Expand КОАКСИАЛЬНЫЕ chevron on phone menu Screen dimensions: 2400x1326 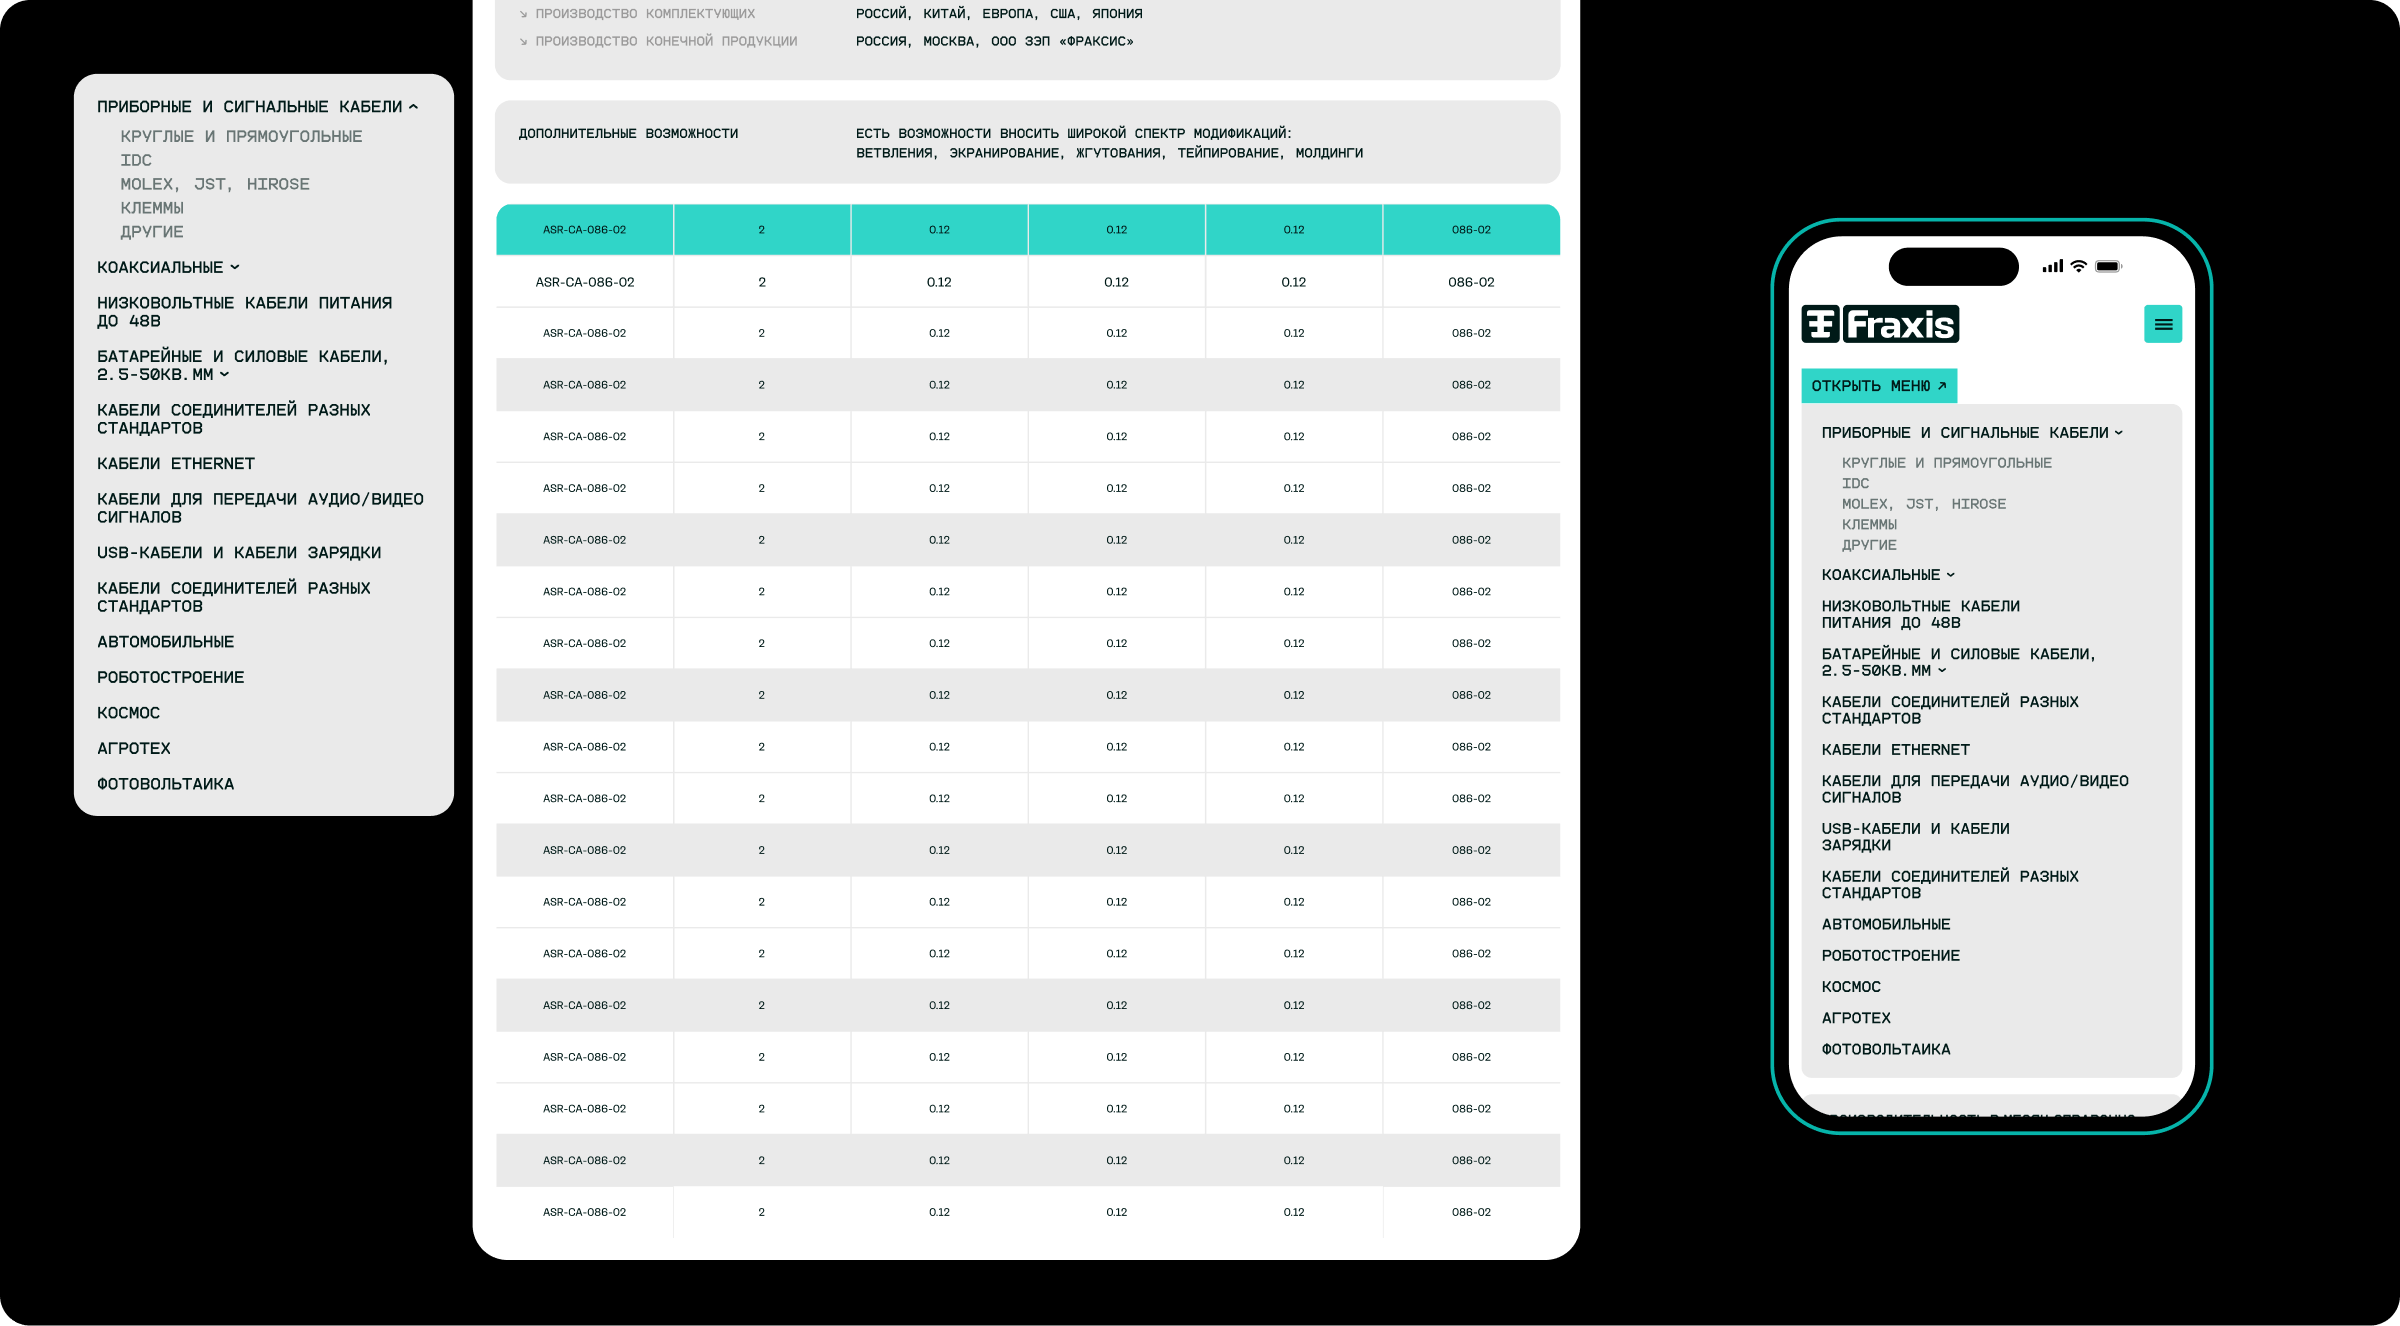point(1950,575)
